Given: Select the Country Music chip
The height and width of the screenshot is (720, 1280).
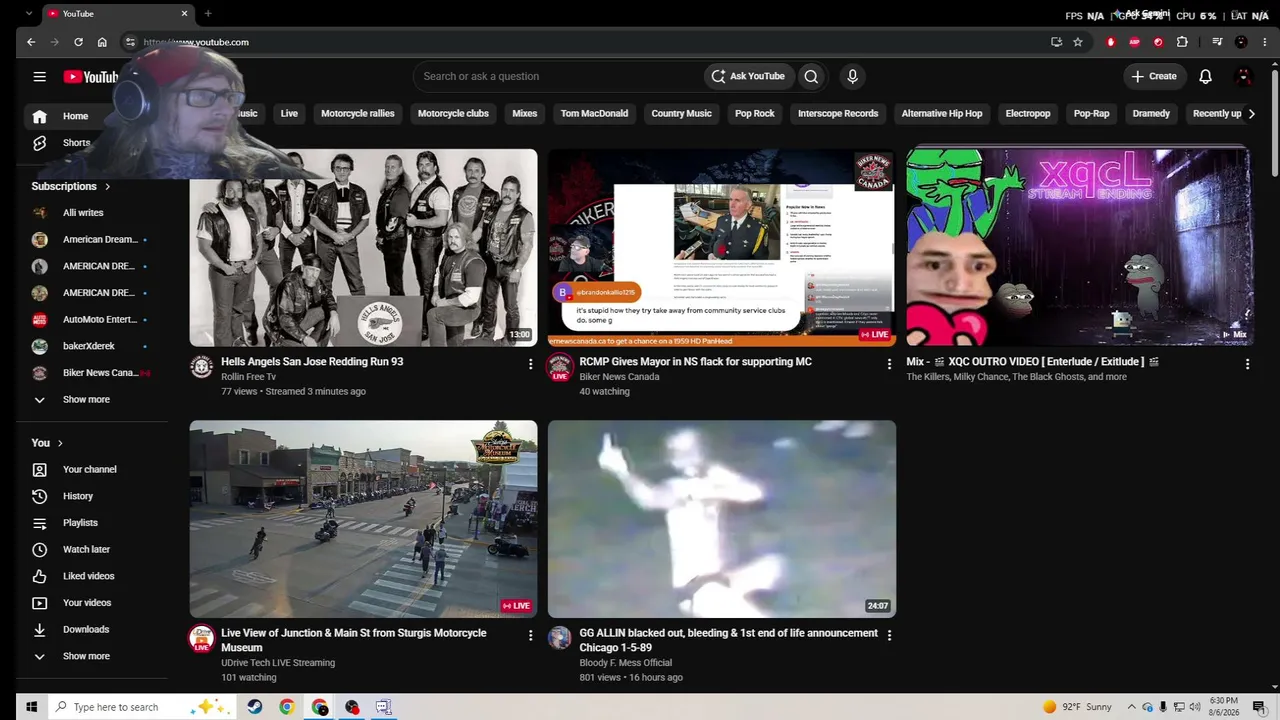Looking at the screenshot, I should [x=681, y=114].
